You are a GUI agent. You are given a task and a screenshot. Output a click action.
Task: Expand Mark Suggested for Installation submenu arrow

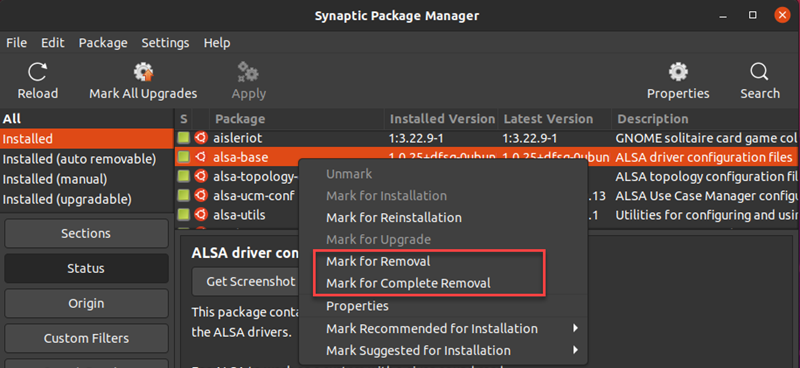(576, 350)
